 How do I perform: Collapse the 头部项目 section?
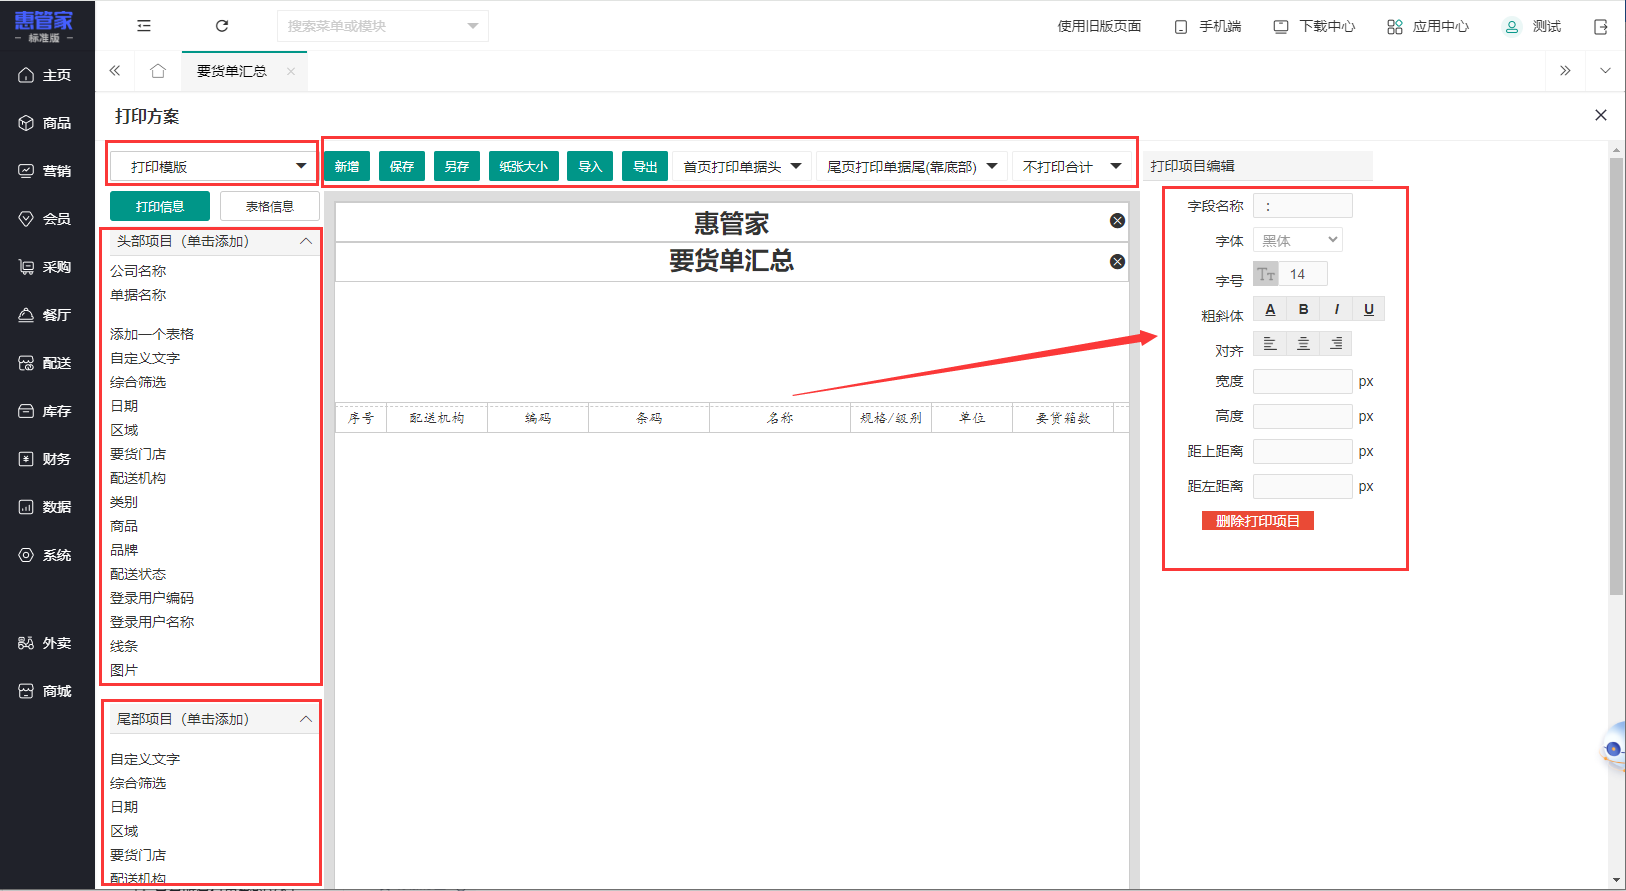click(x=306, y=241)
